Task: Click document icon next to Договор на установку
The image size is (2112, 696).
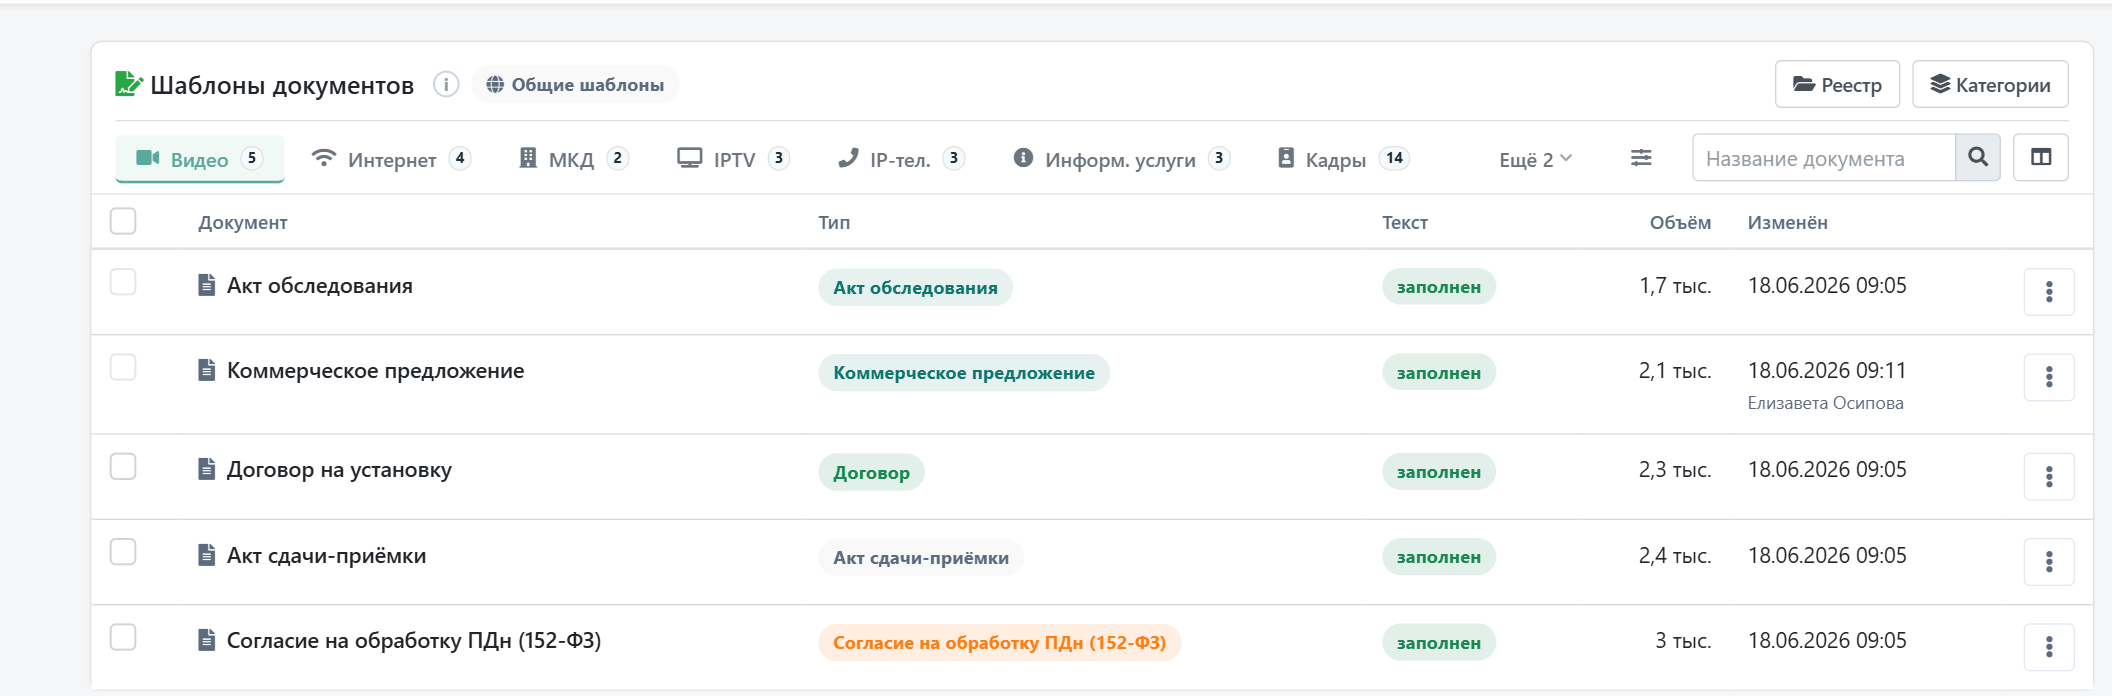Action: coord(207,470)
